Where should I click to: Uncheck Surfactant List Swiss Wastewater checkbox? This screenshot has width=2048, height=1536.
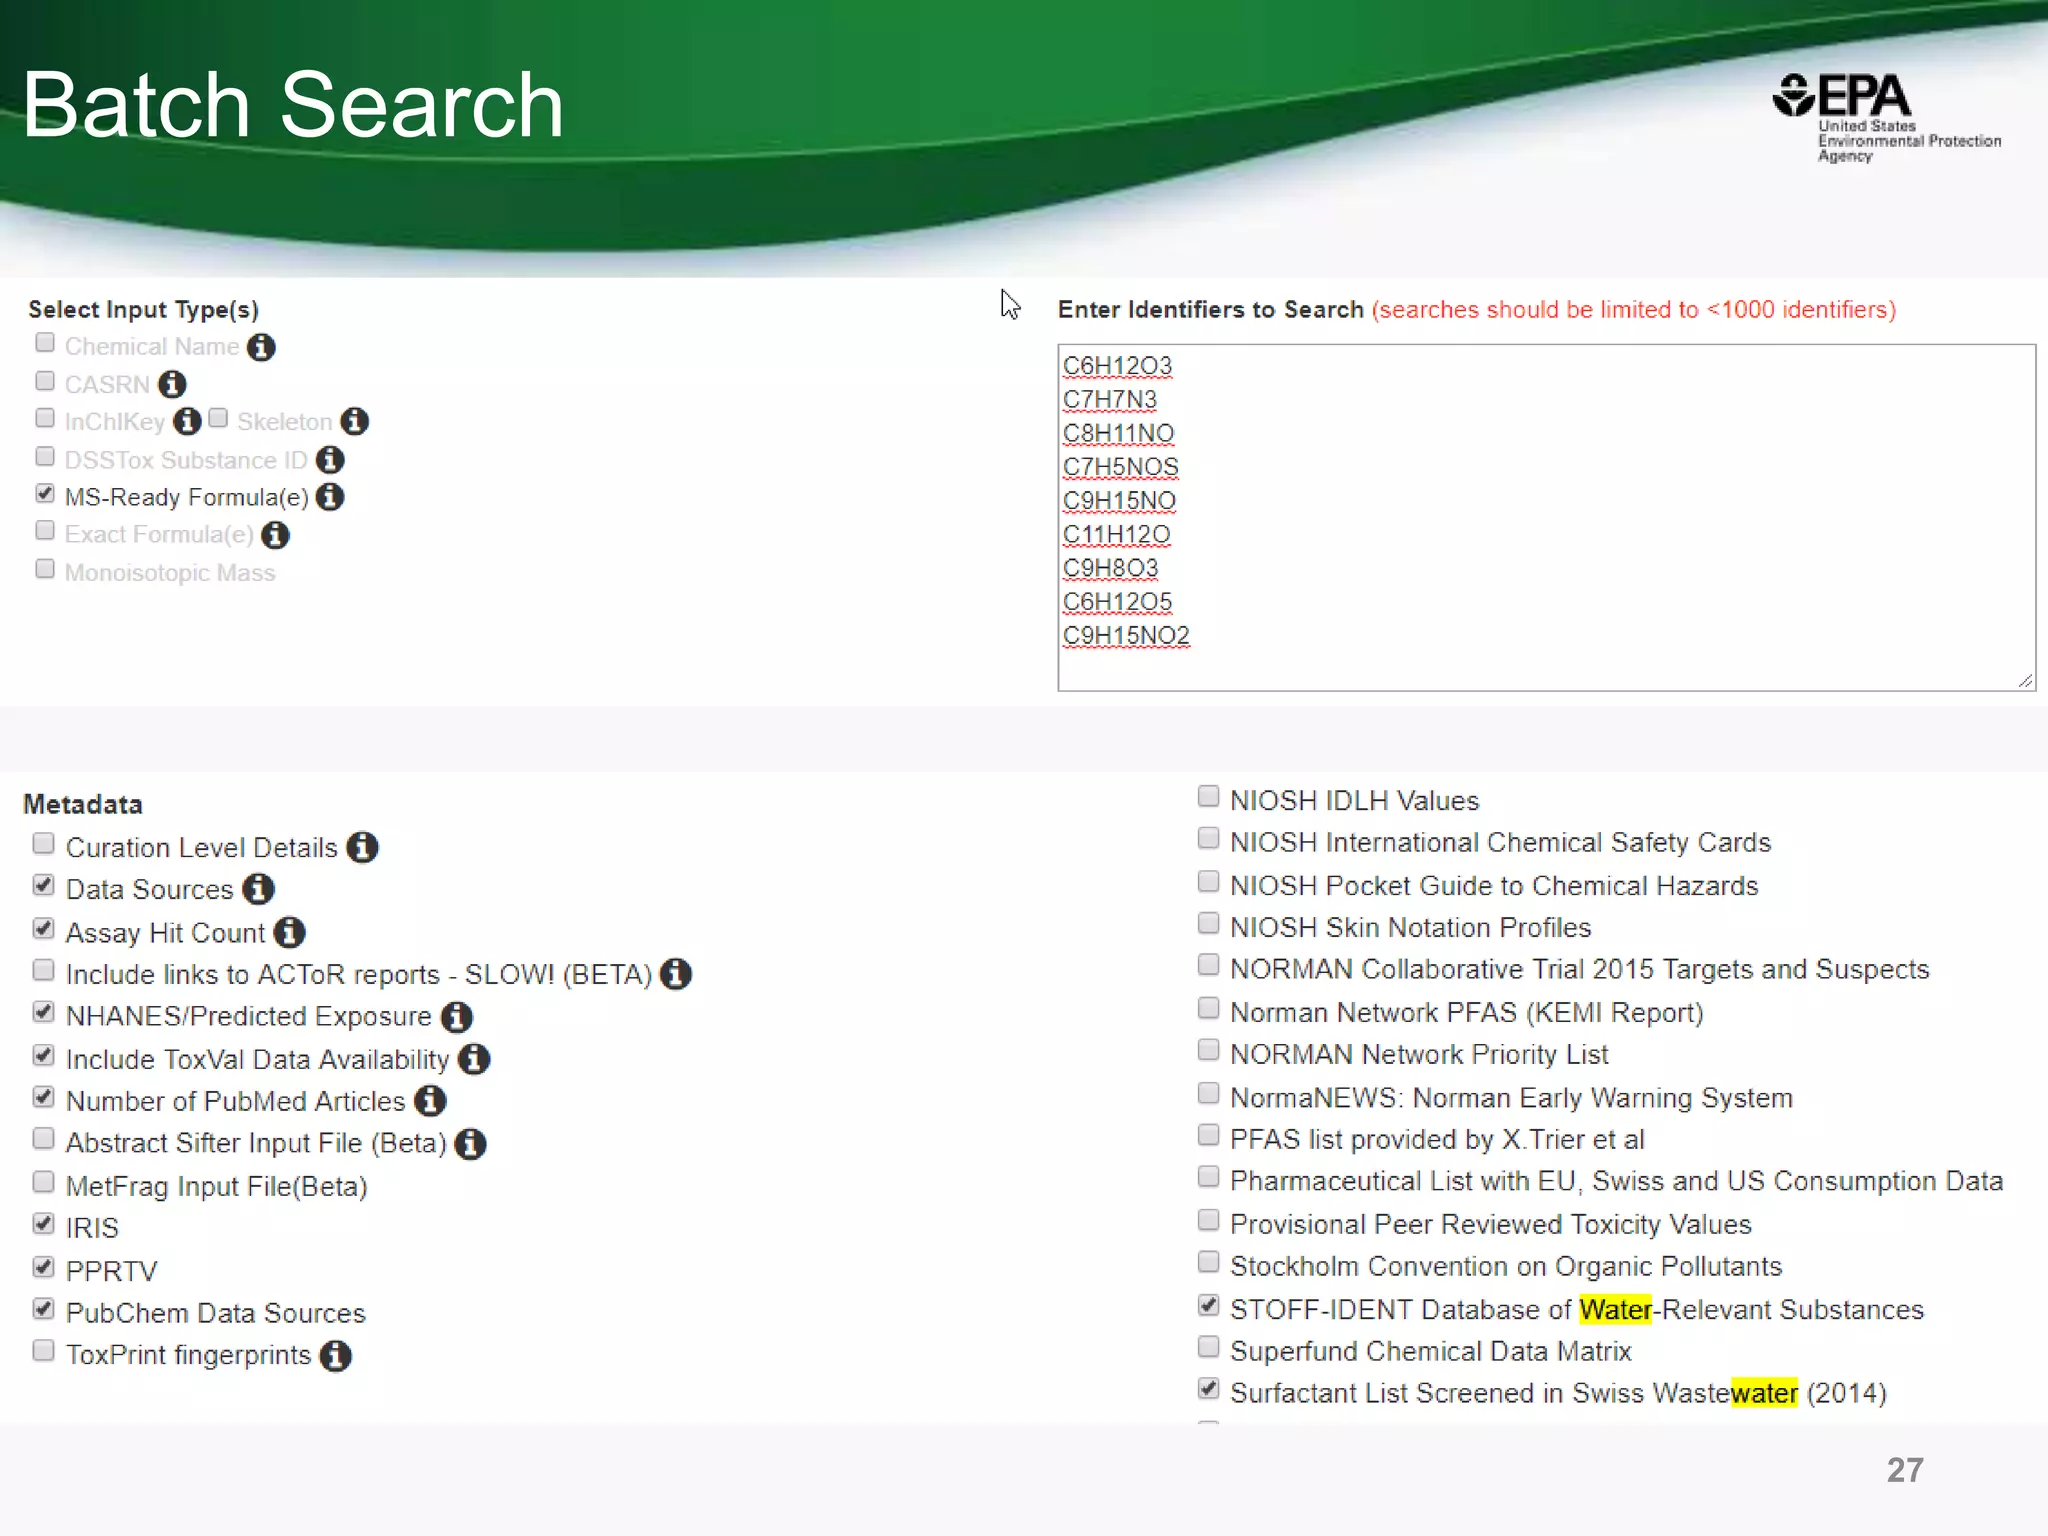coord(1209,1390)
